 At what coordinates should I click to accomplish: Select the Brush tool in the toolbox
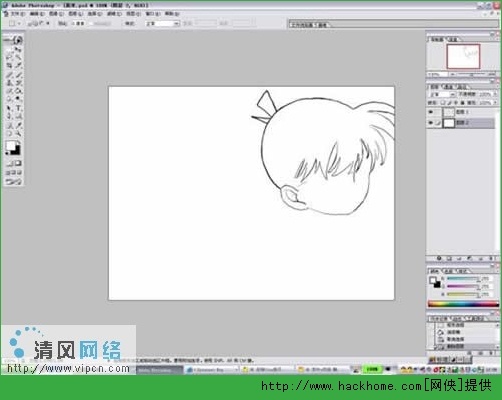(x=19, y=74)
